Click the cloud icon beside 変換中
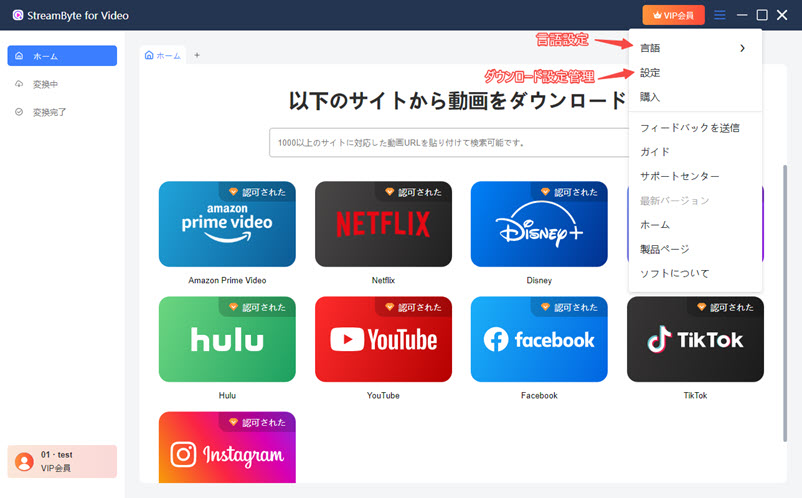802x498 pixels. tap(19, 84)
